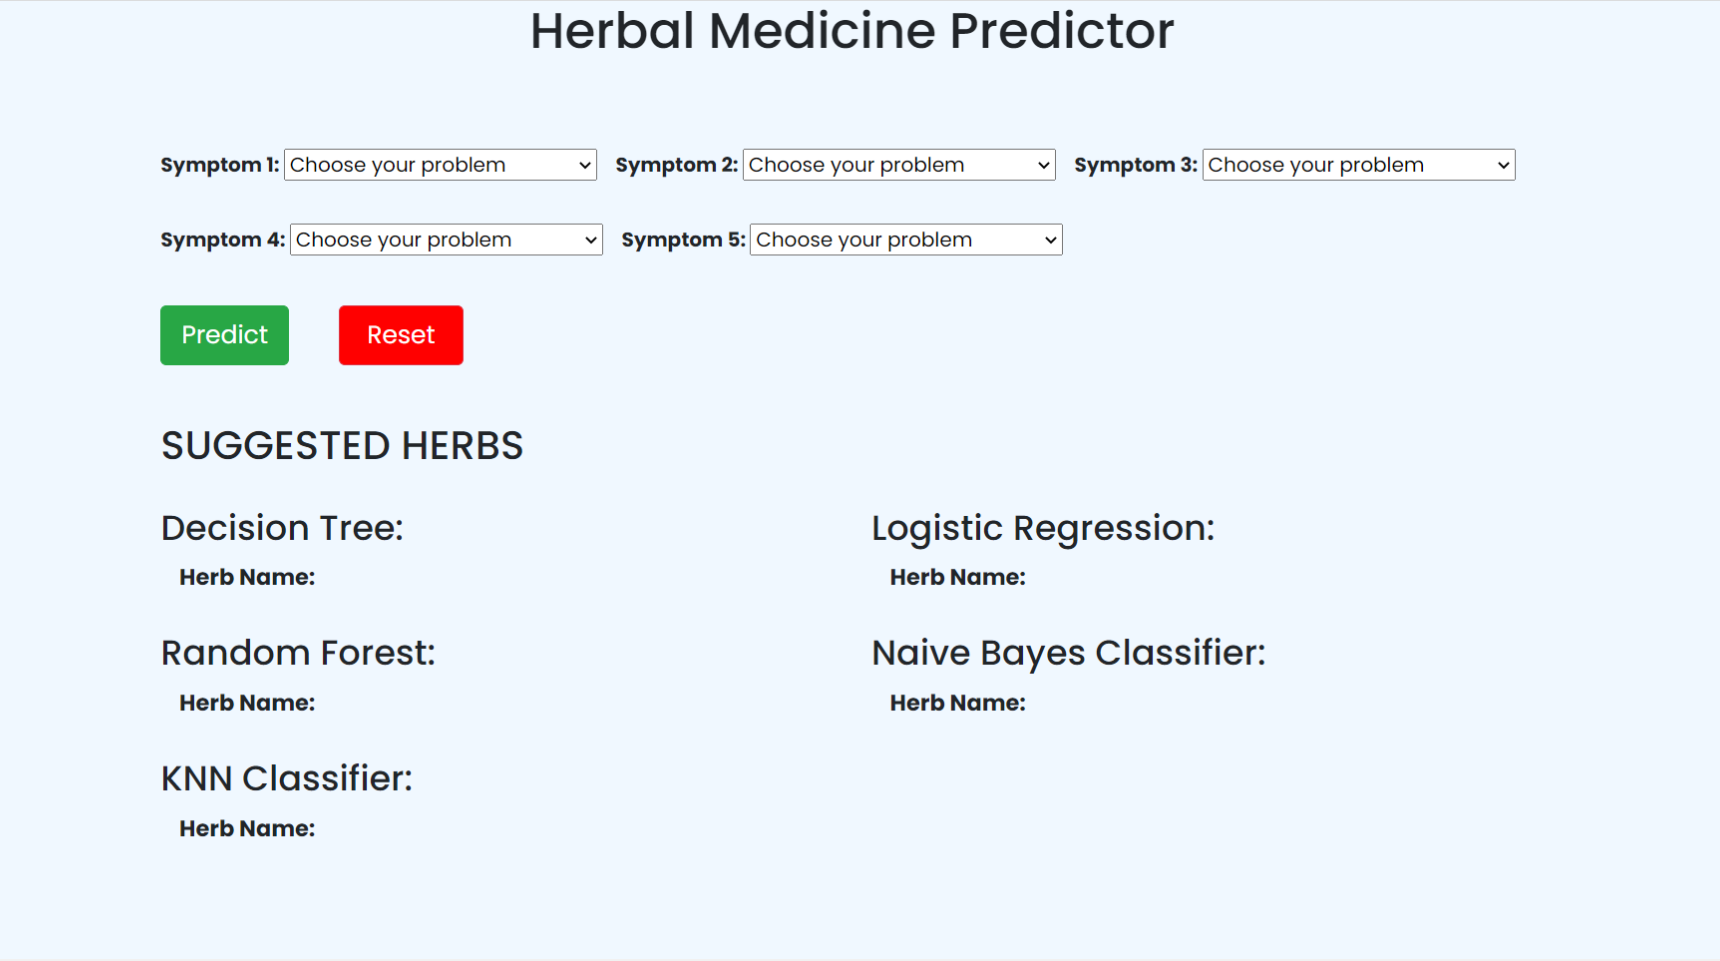Click the Symptom 5 label text
The image size is (1720, 961).
(683, 240)
